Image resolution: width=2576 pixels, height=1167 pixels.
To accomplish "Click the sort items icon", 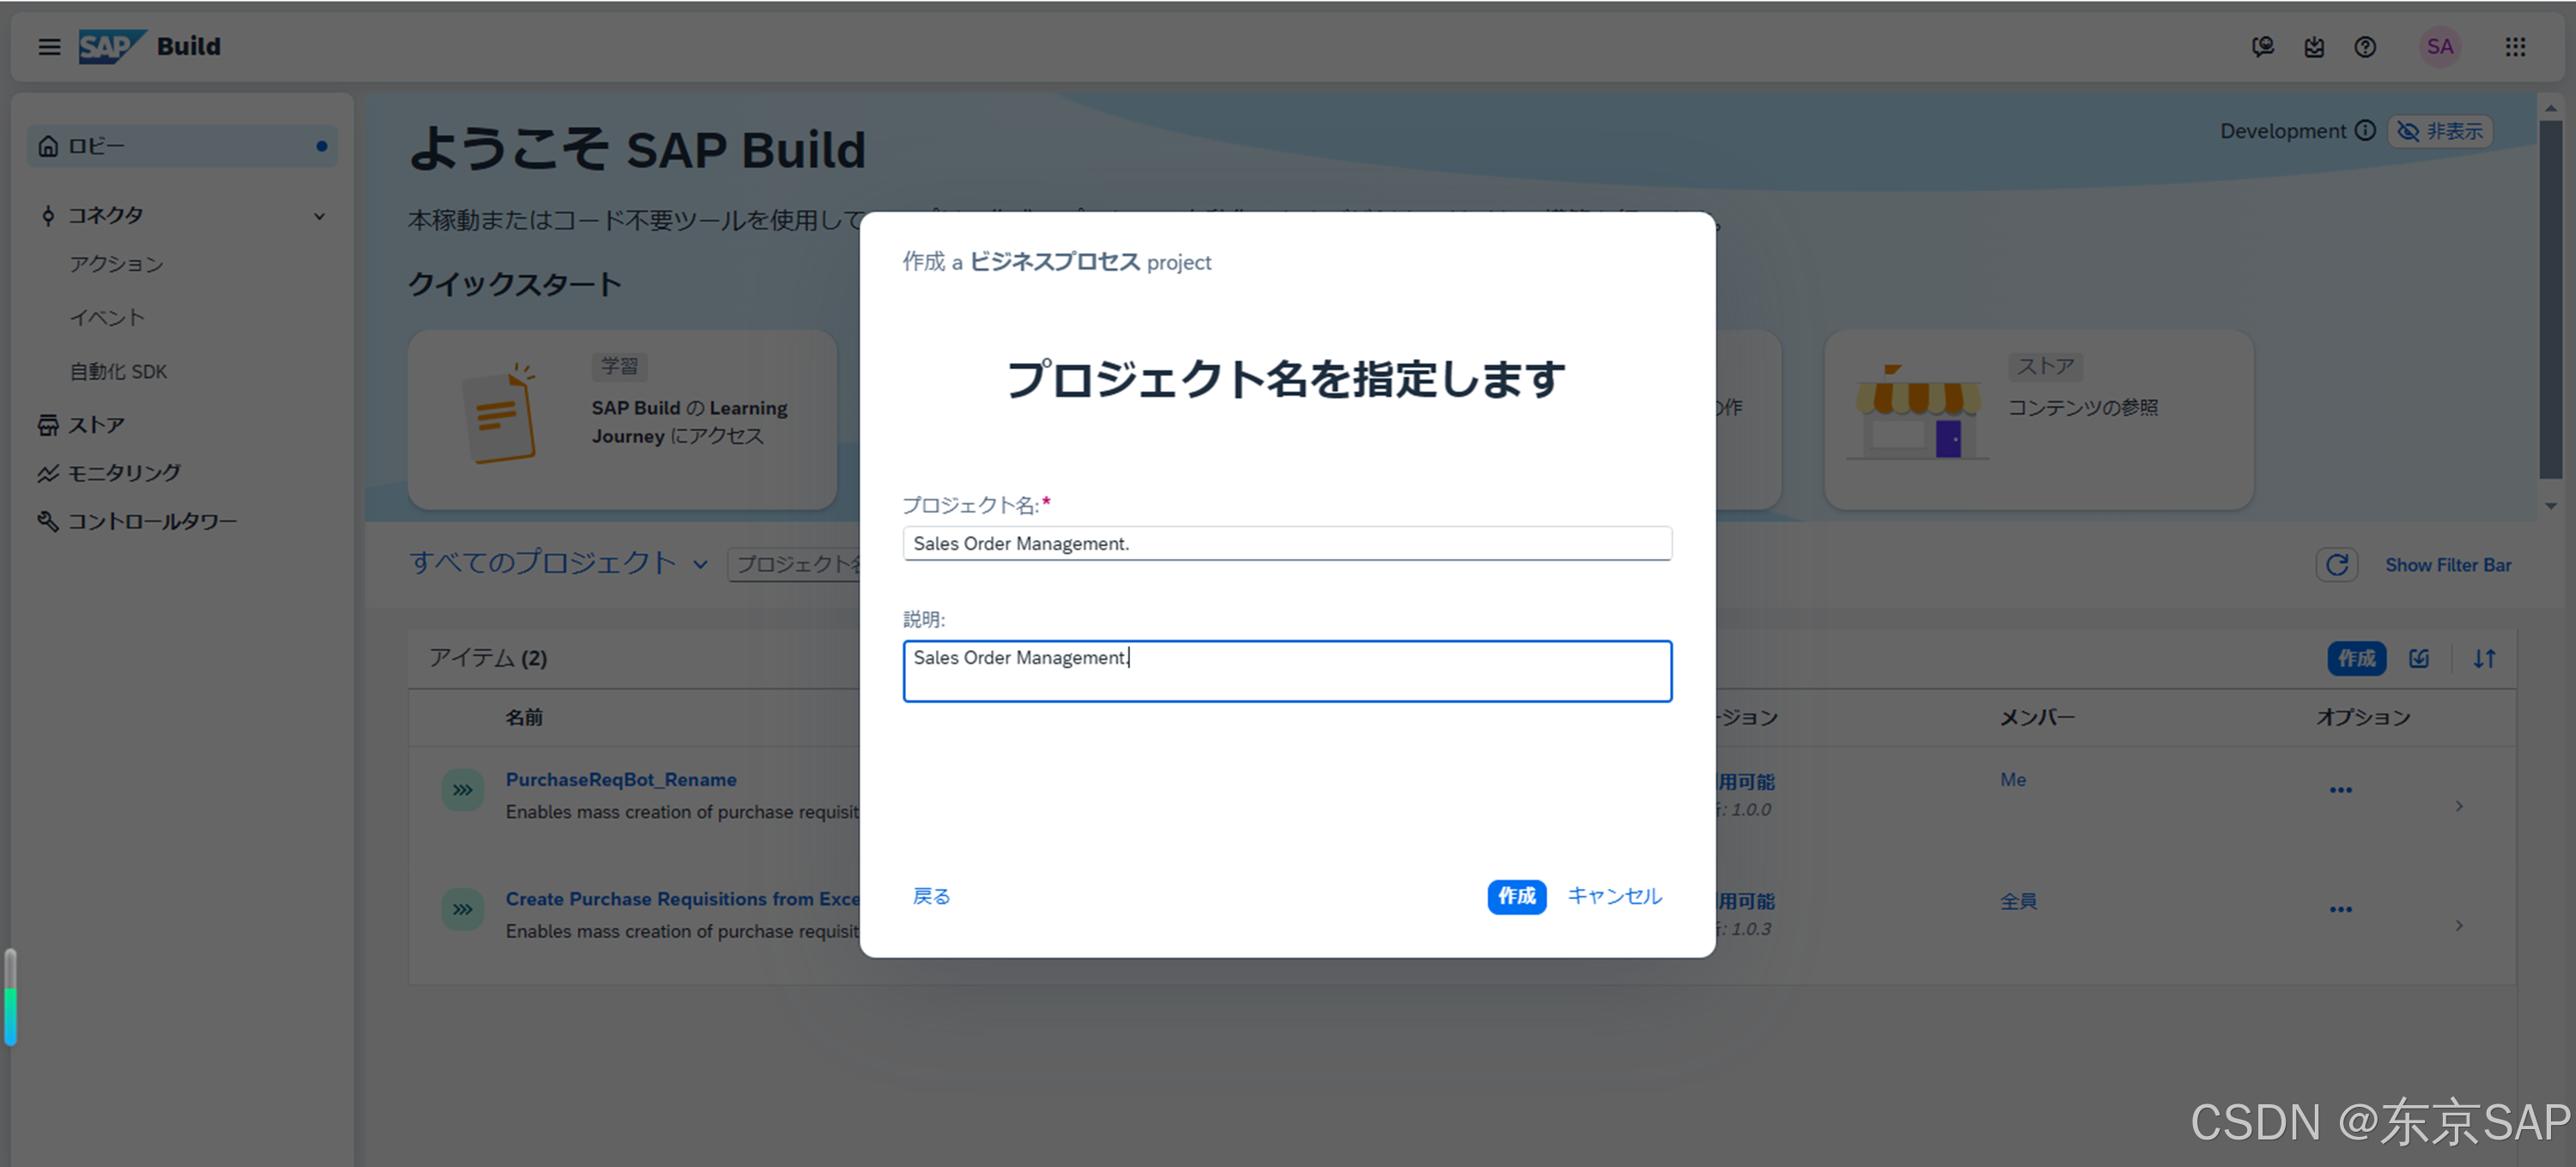I will 2484,658.
